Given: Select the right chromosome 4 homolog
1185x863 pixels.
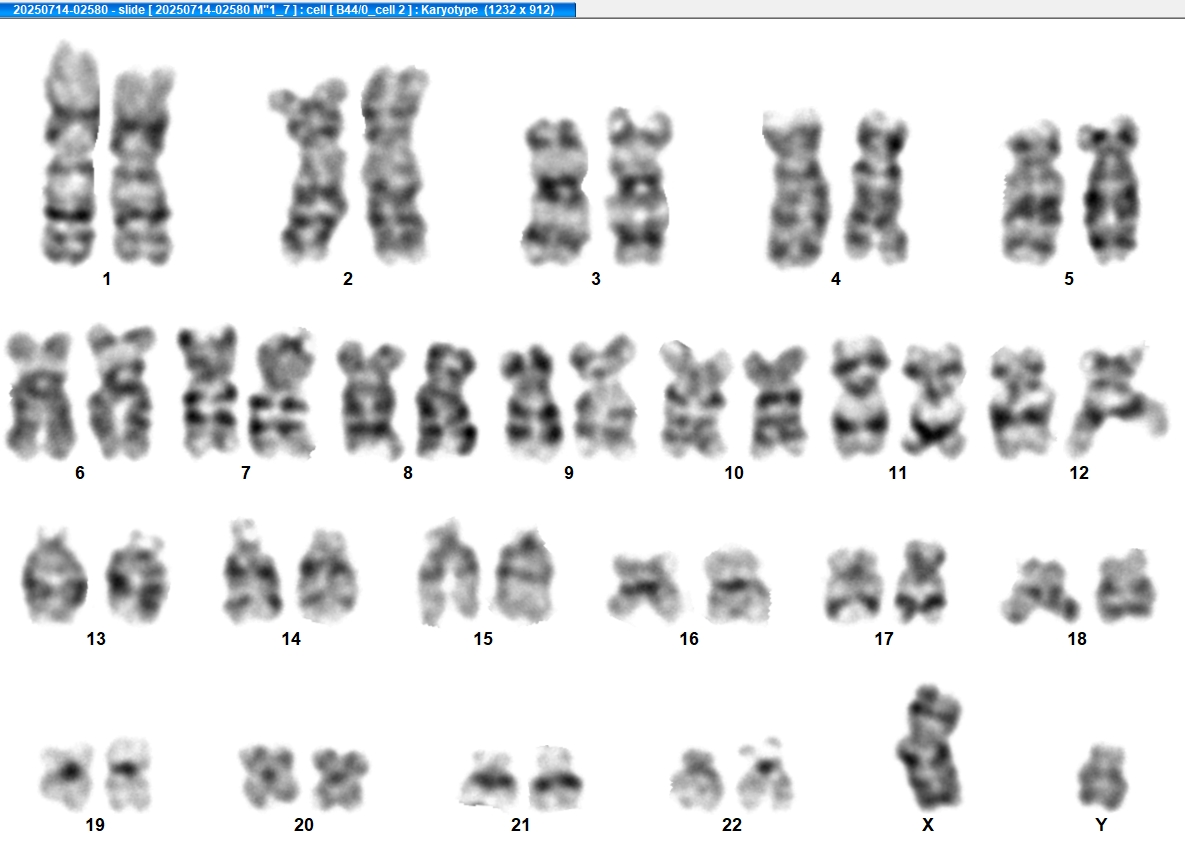Looking at the screenshot, I should pos(877,187).
